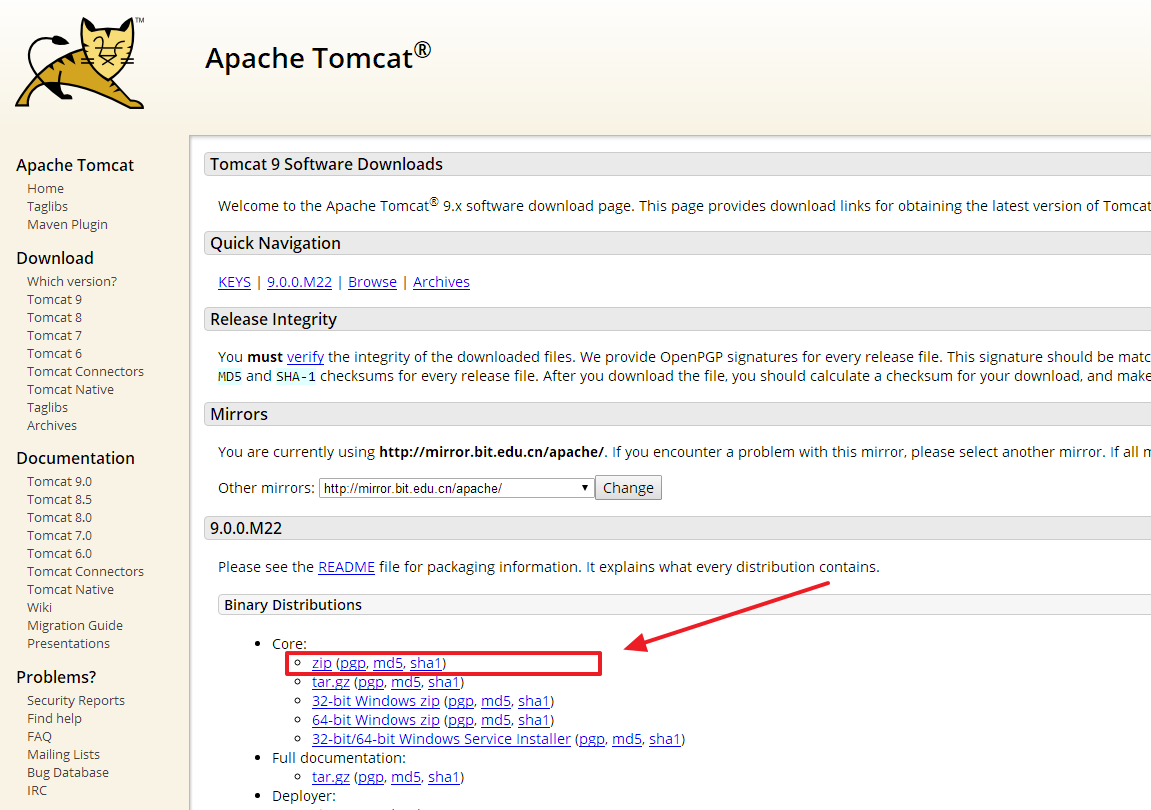
Task: Open the README file link
Action: point(346,567)
